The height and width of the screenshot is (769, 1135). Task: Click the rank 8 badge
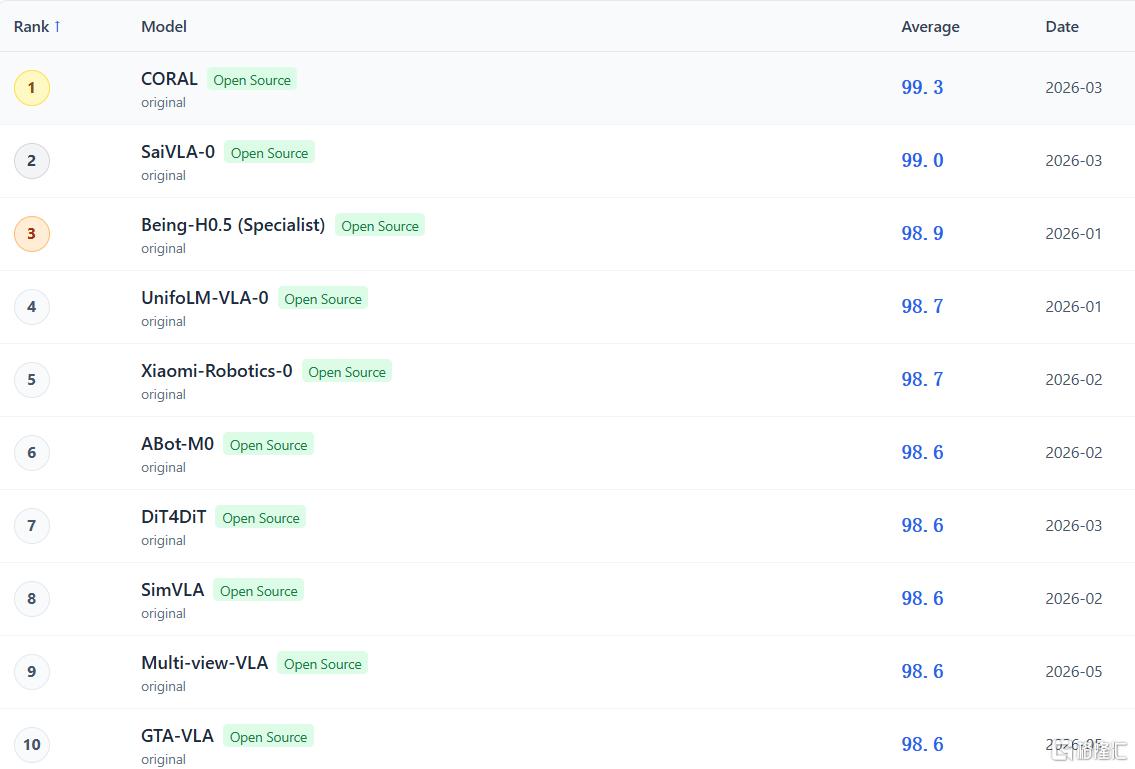[32, 599]
